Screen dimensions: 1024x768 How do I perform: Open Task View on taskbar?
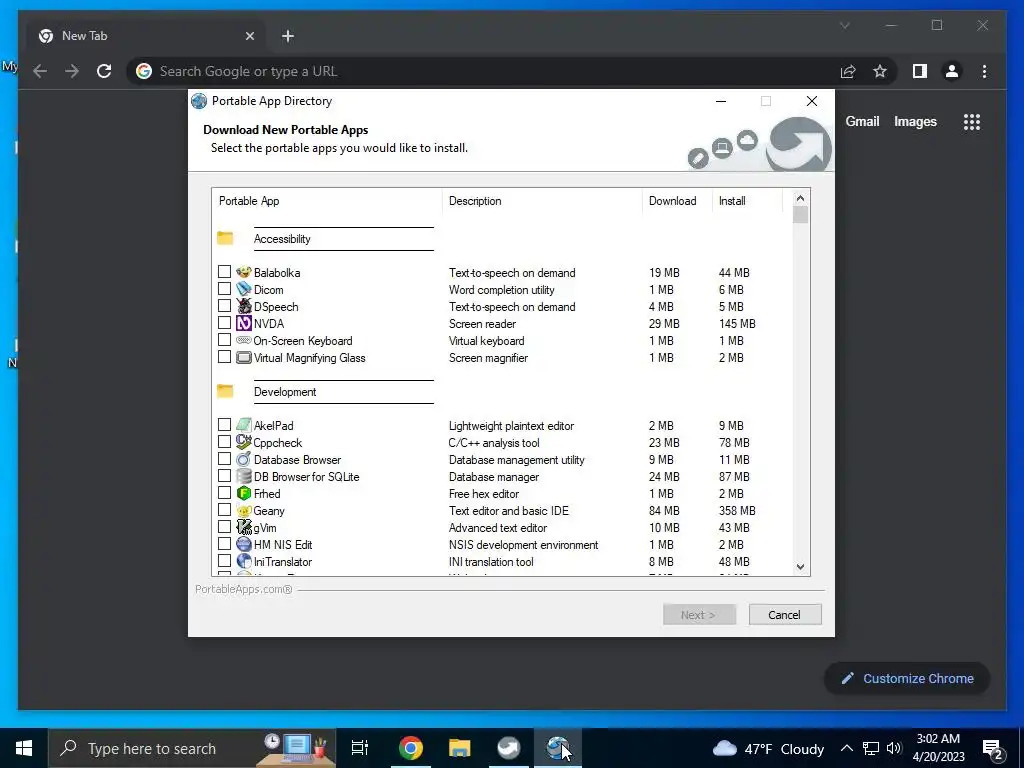(x=360, y=748)
